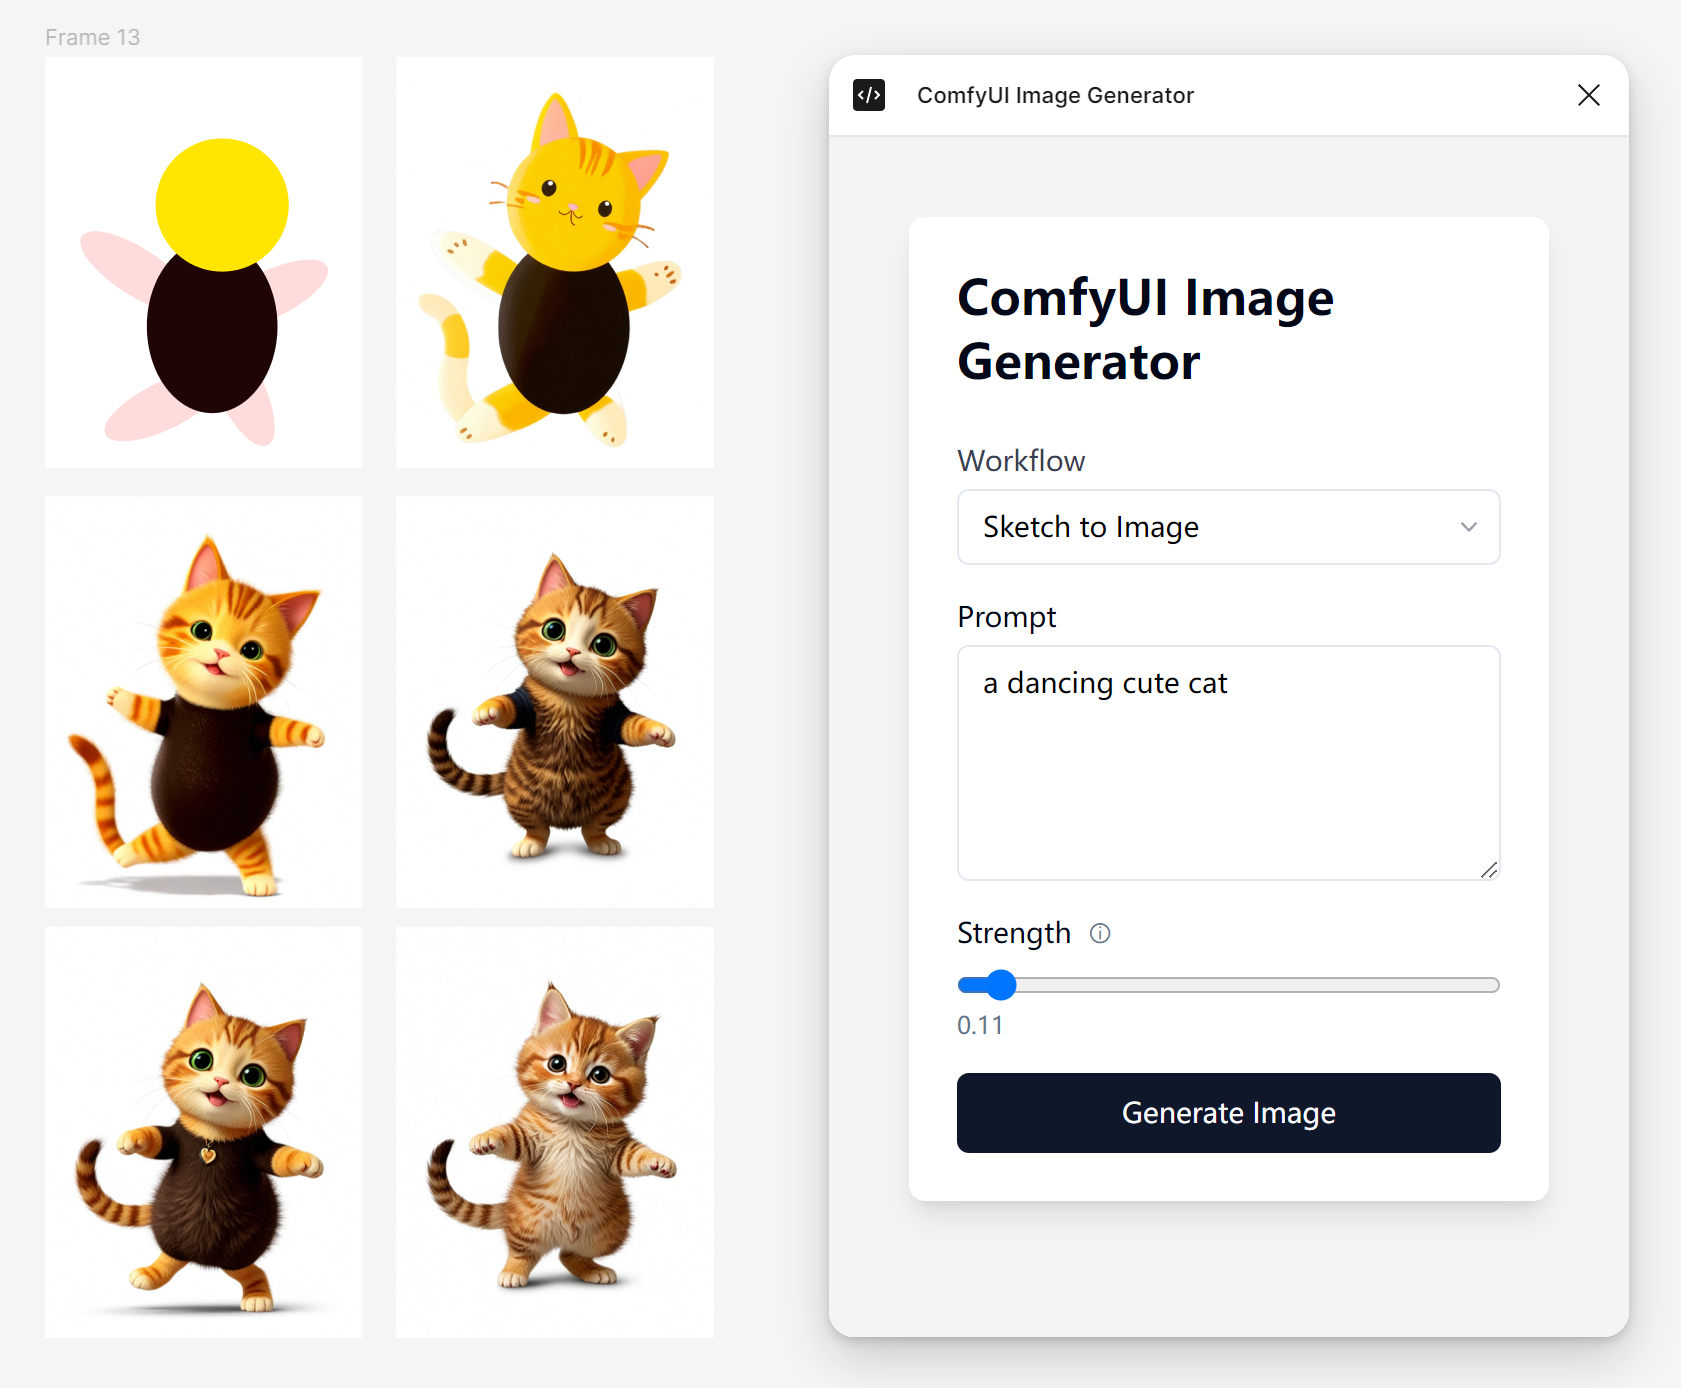Click the Strength slider handle
Viewport: 1681px width, 1388px height.
point(1000,985)
